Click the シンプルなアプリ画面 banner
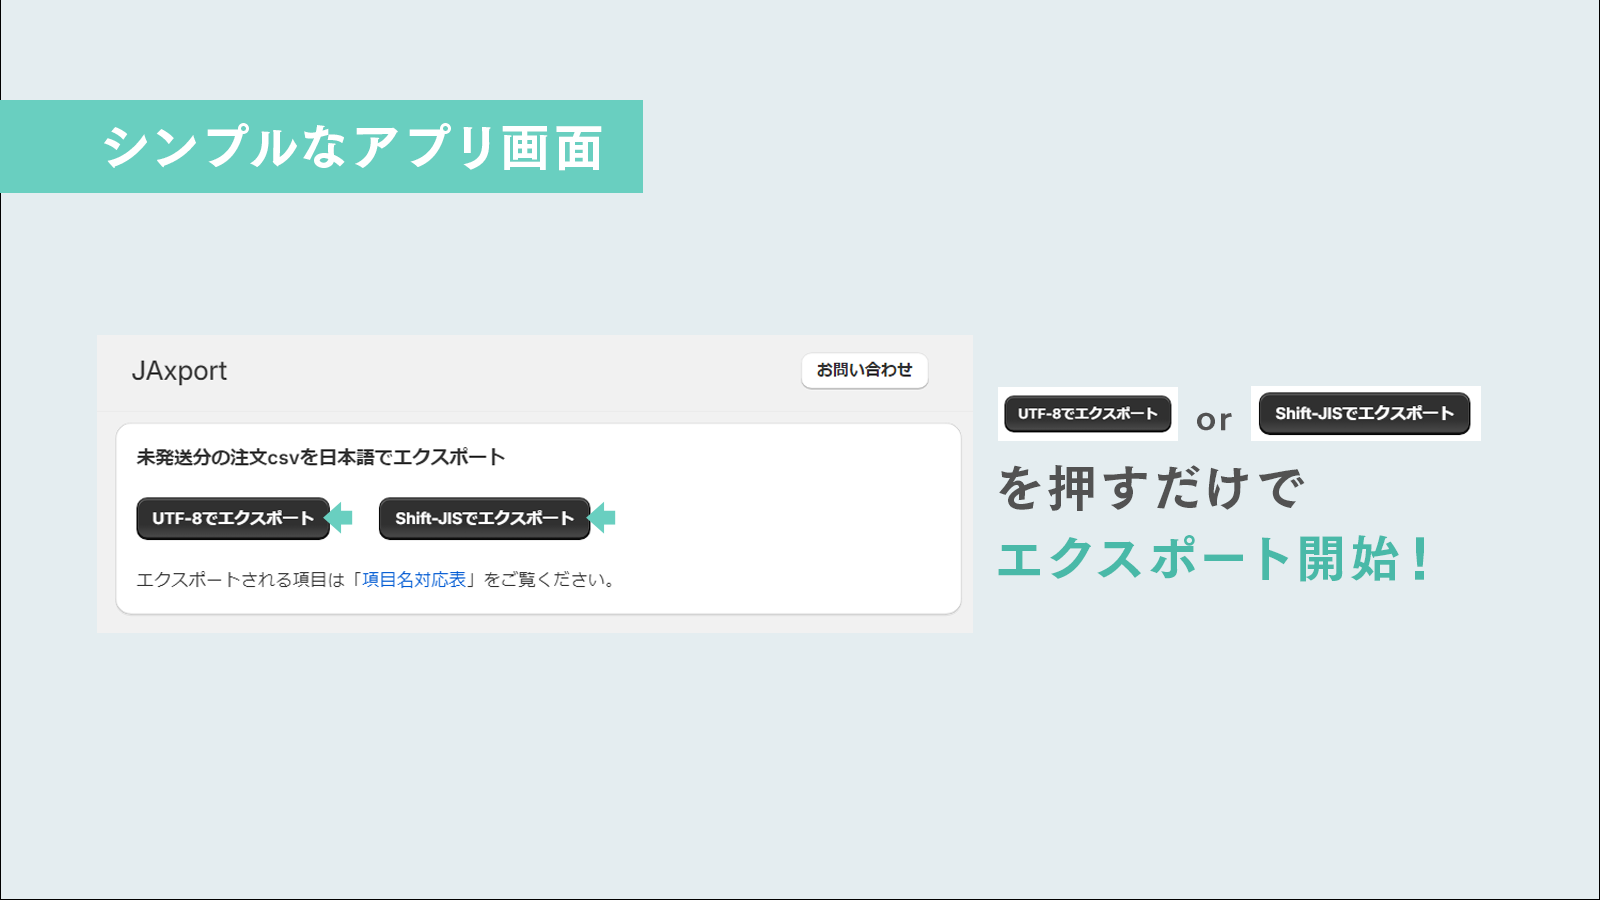The image size is (1600, 900). click(320, 146)
